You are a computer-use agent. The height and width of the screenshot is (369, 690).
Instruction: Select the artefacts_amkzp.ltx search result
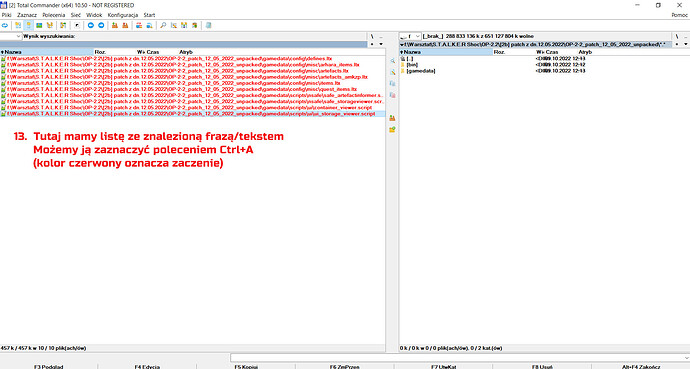184,77
